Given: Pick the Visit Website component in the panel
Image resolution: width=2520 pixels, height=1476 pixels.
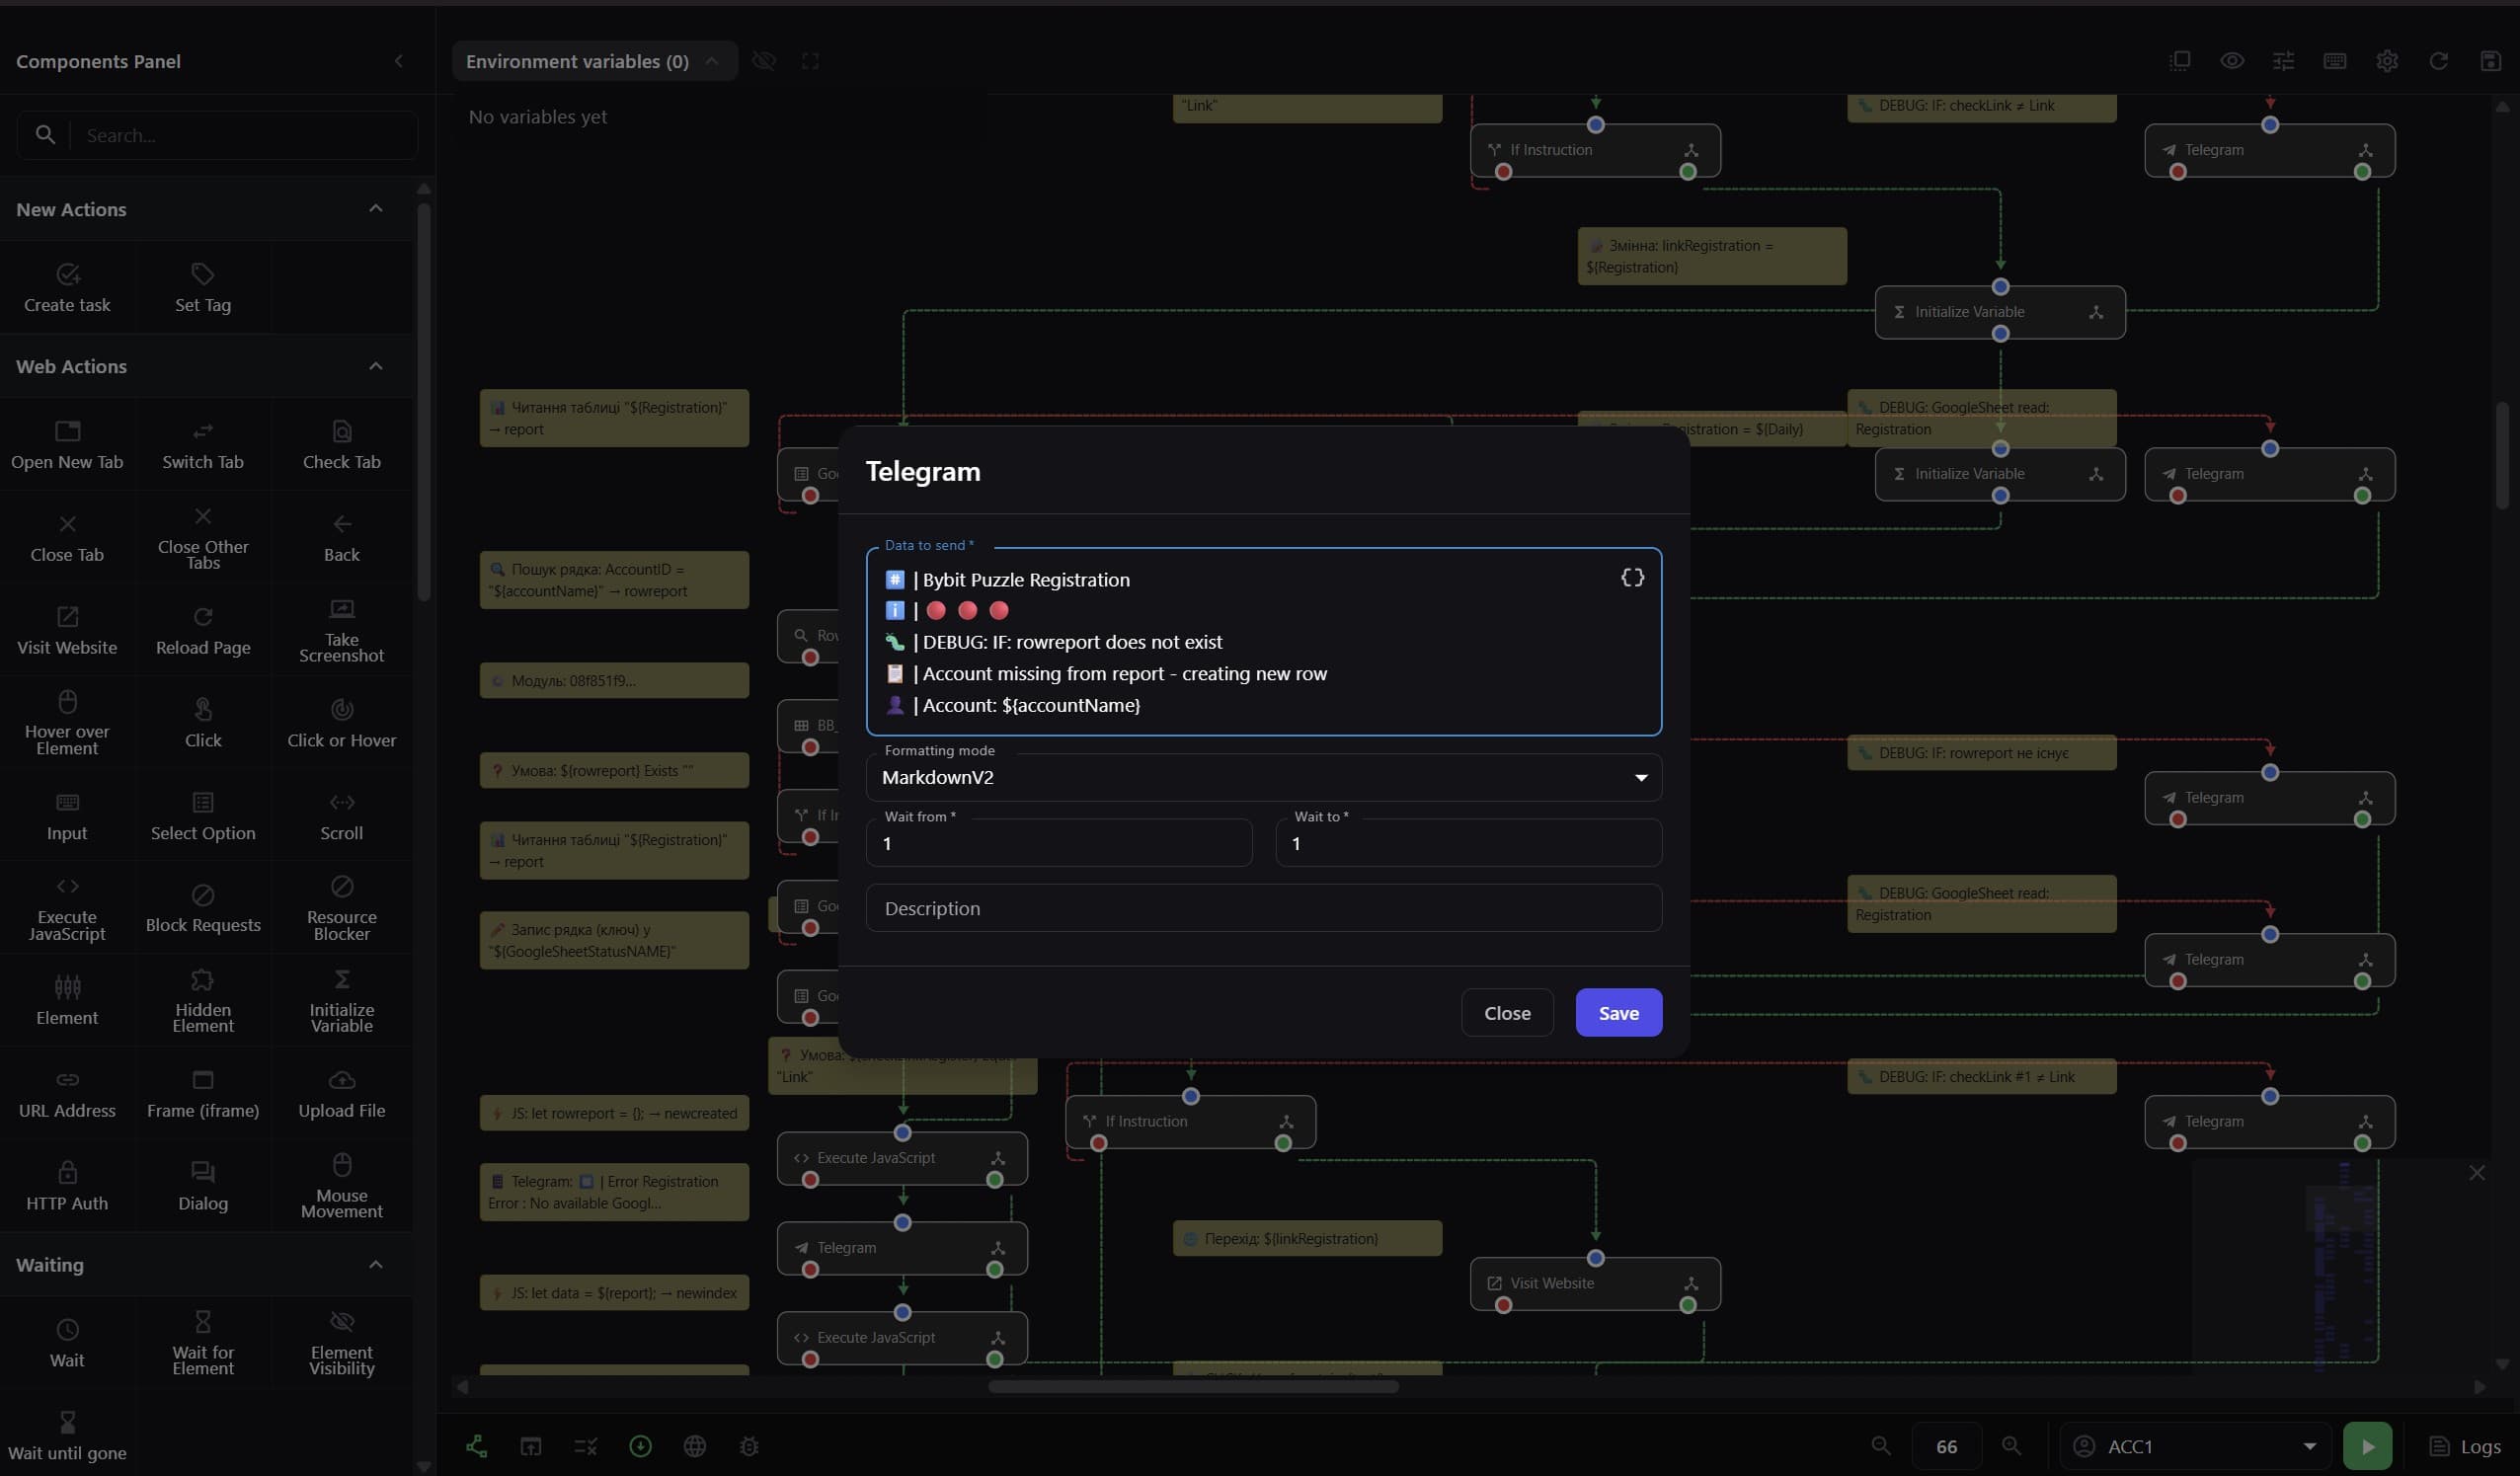Looking at the screenshot, I should (x=67, y=631).
